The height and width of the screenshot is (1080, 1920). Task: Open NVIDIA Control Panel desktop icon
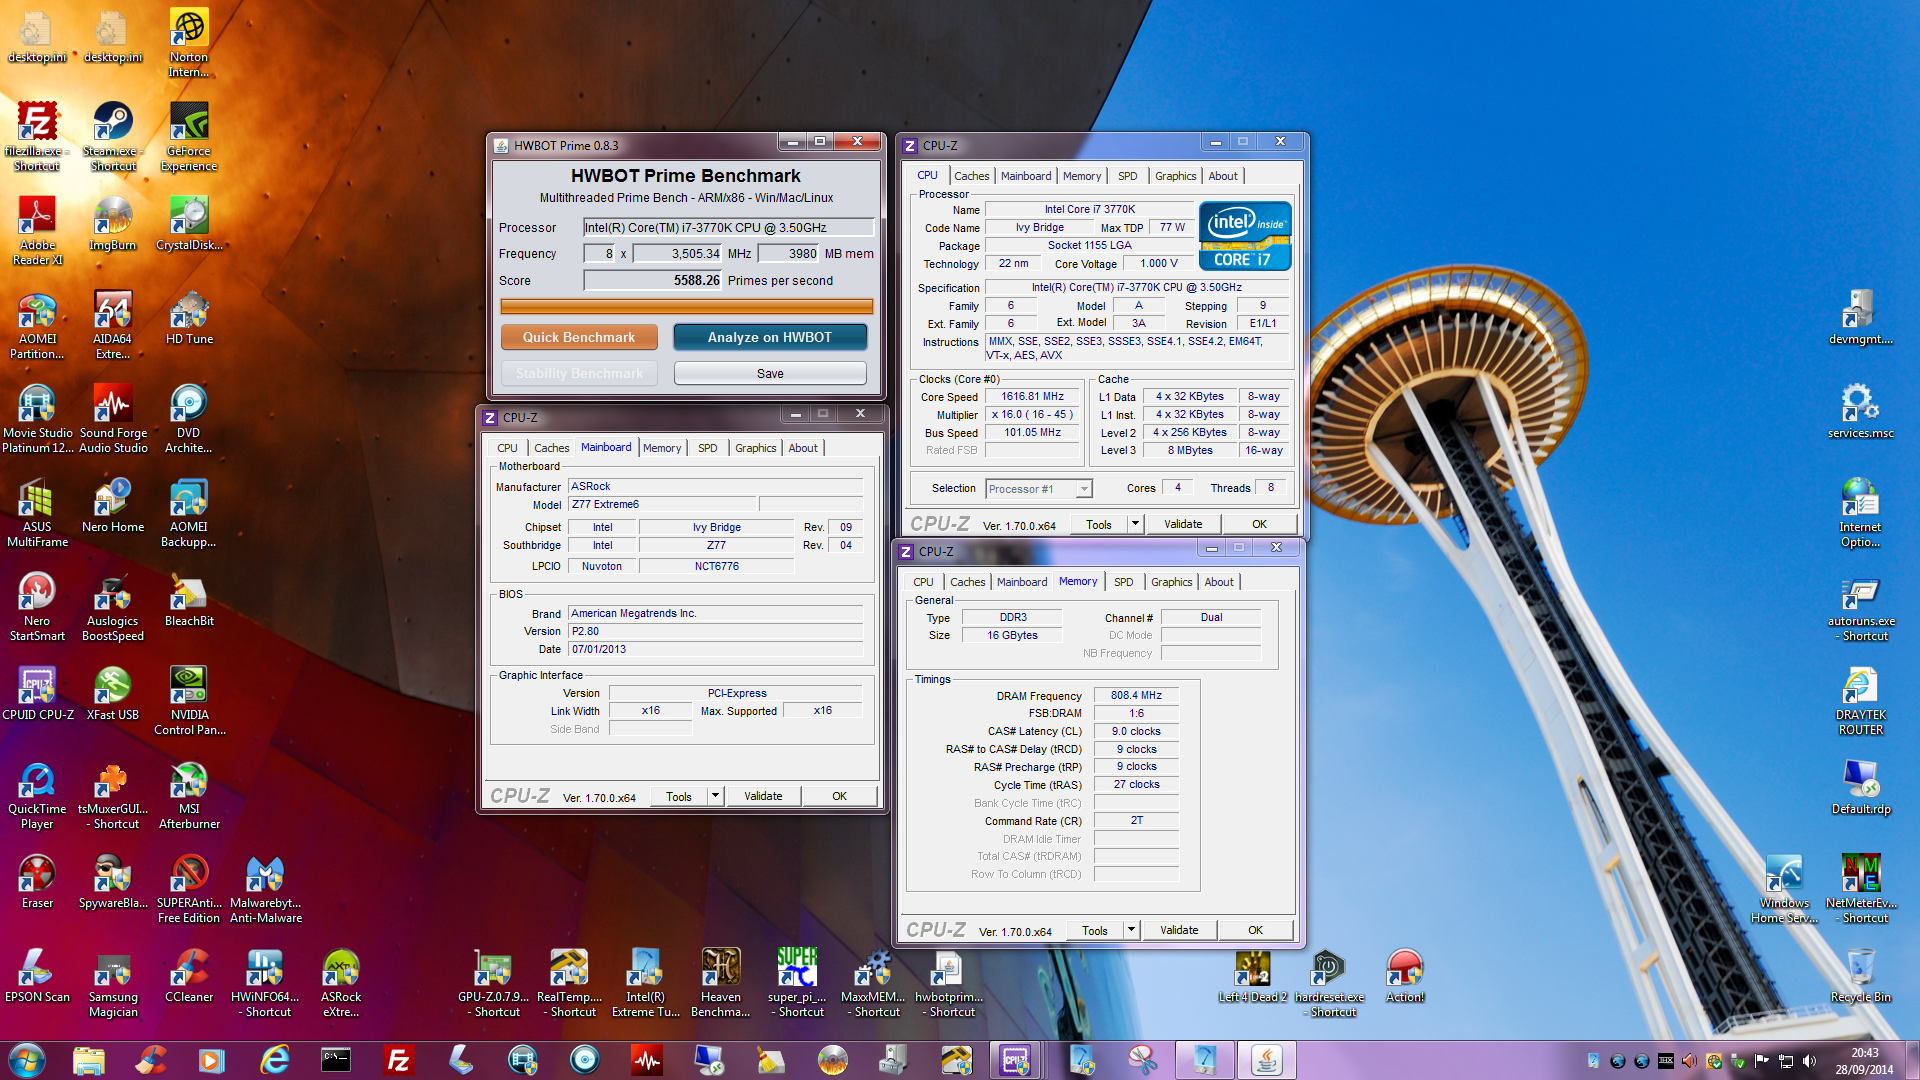(x=189, y=700)
